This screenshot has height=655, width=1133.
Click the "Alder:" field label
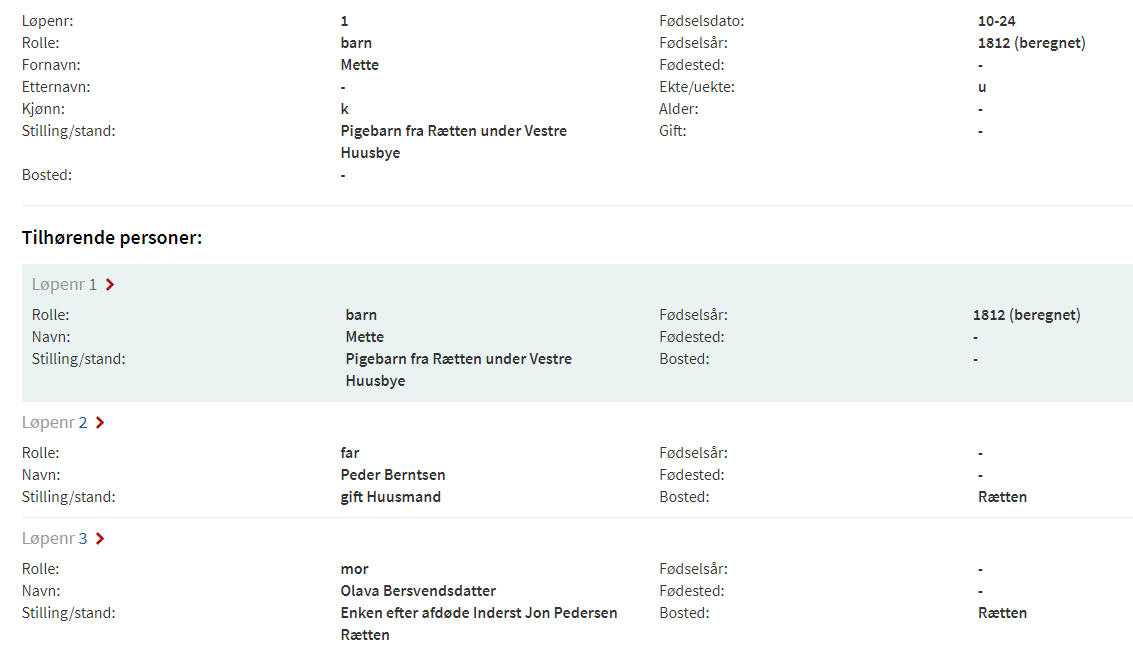679,109
